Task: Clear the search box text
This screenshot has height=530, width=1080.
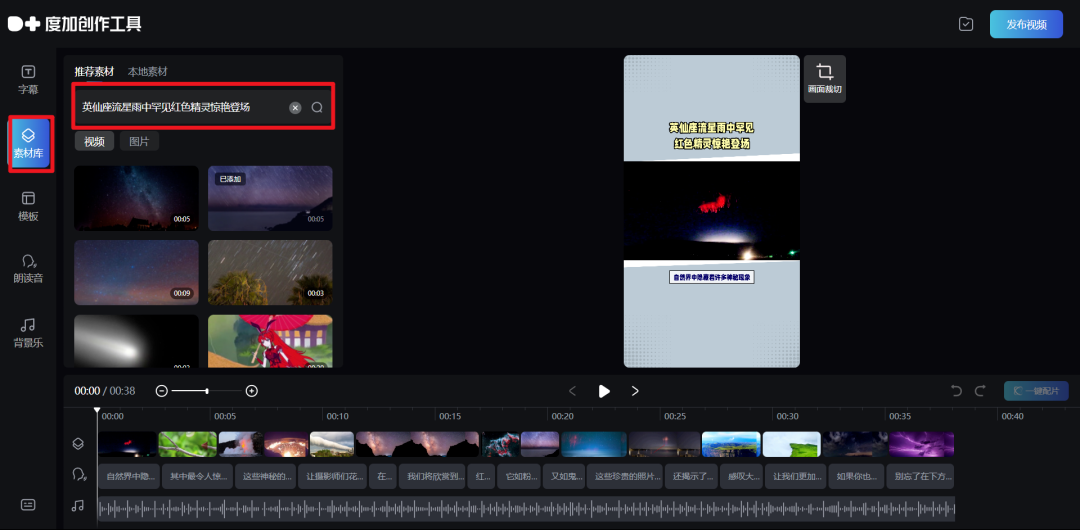Action: pos(295,108)
